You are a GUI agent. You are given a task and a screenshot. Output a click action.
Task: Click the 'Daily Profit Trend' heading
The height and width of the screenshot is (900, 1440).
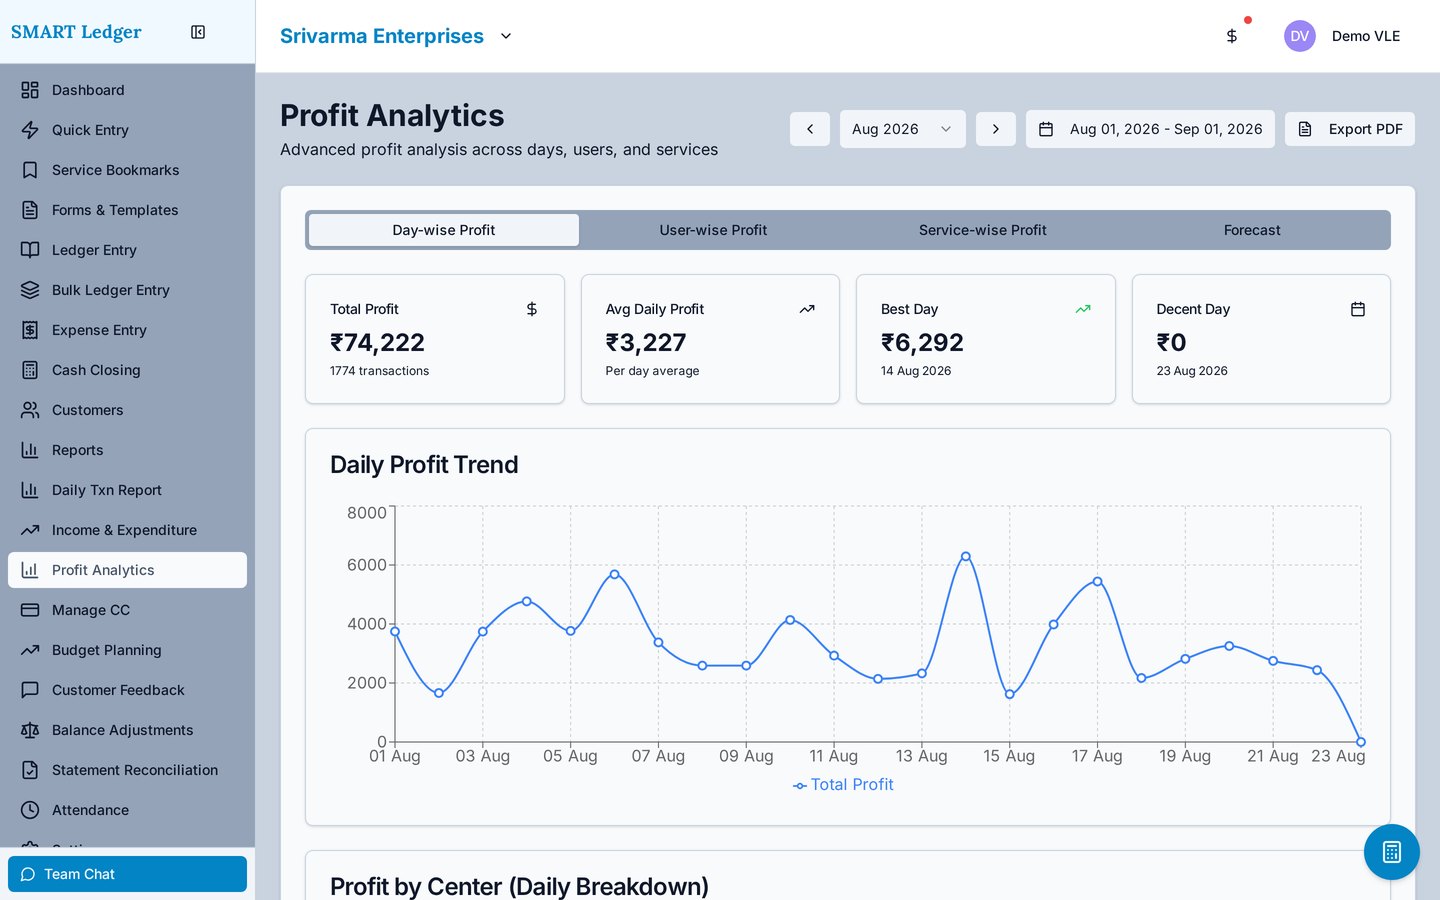pyautogui.click(x=424, y=465)
